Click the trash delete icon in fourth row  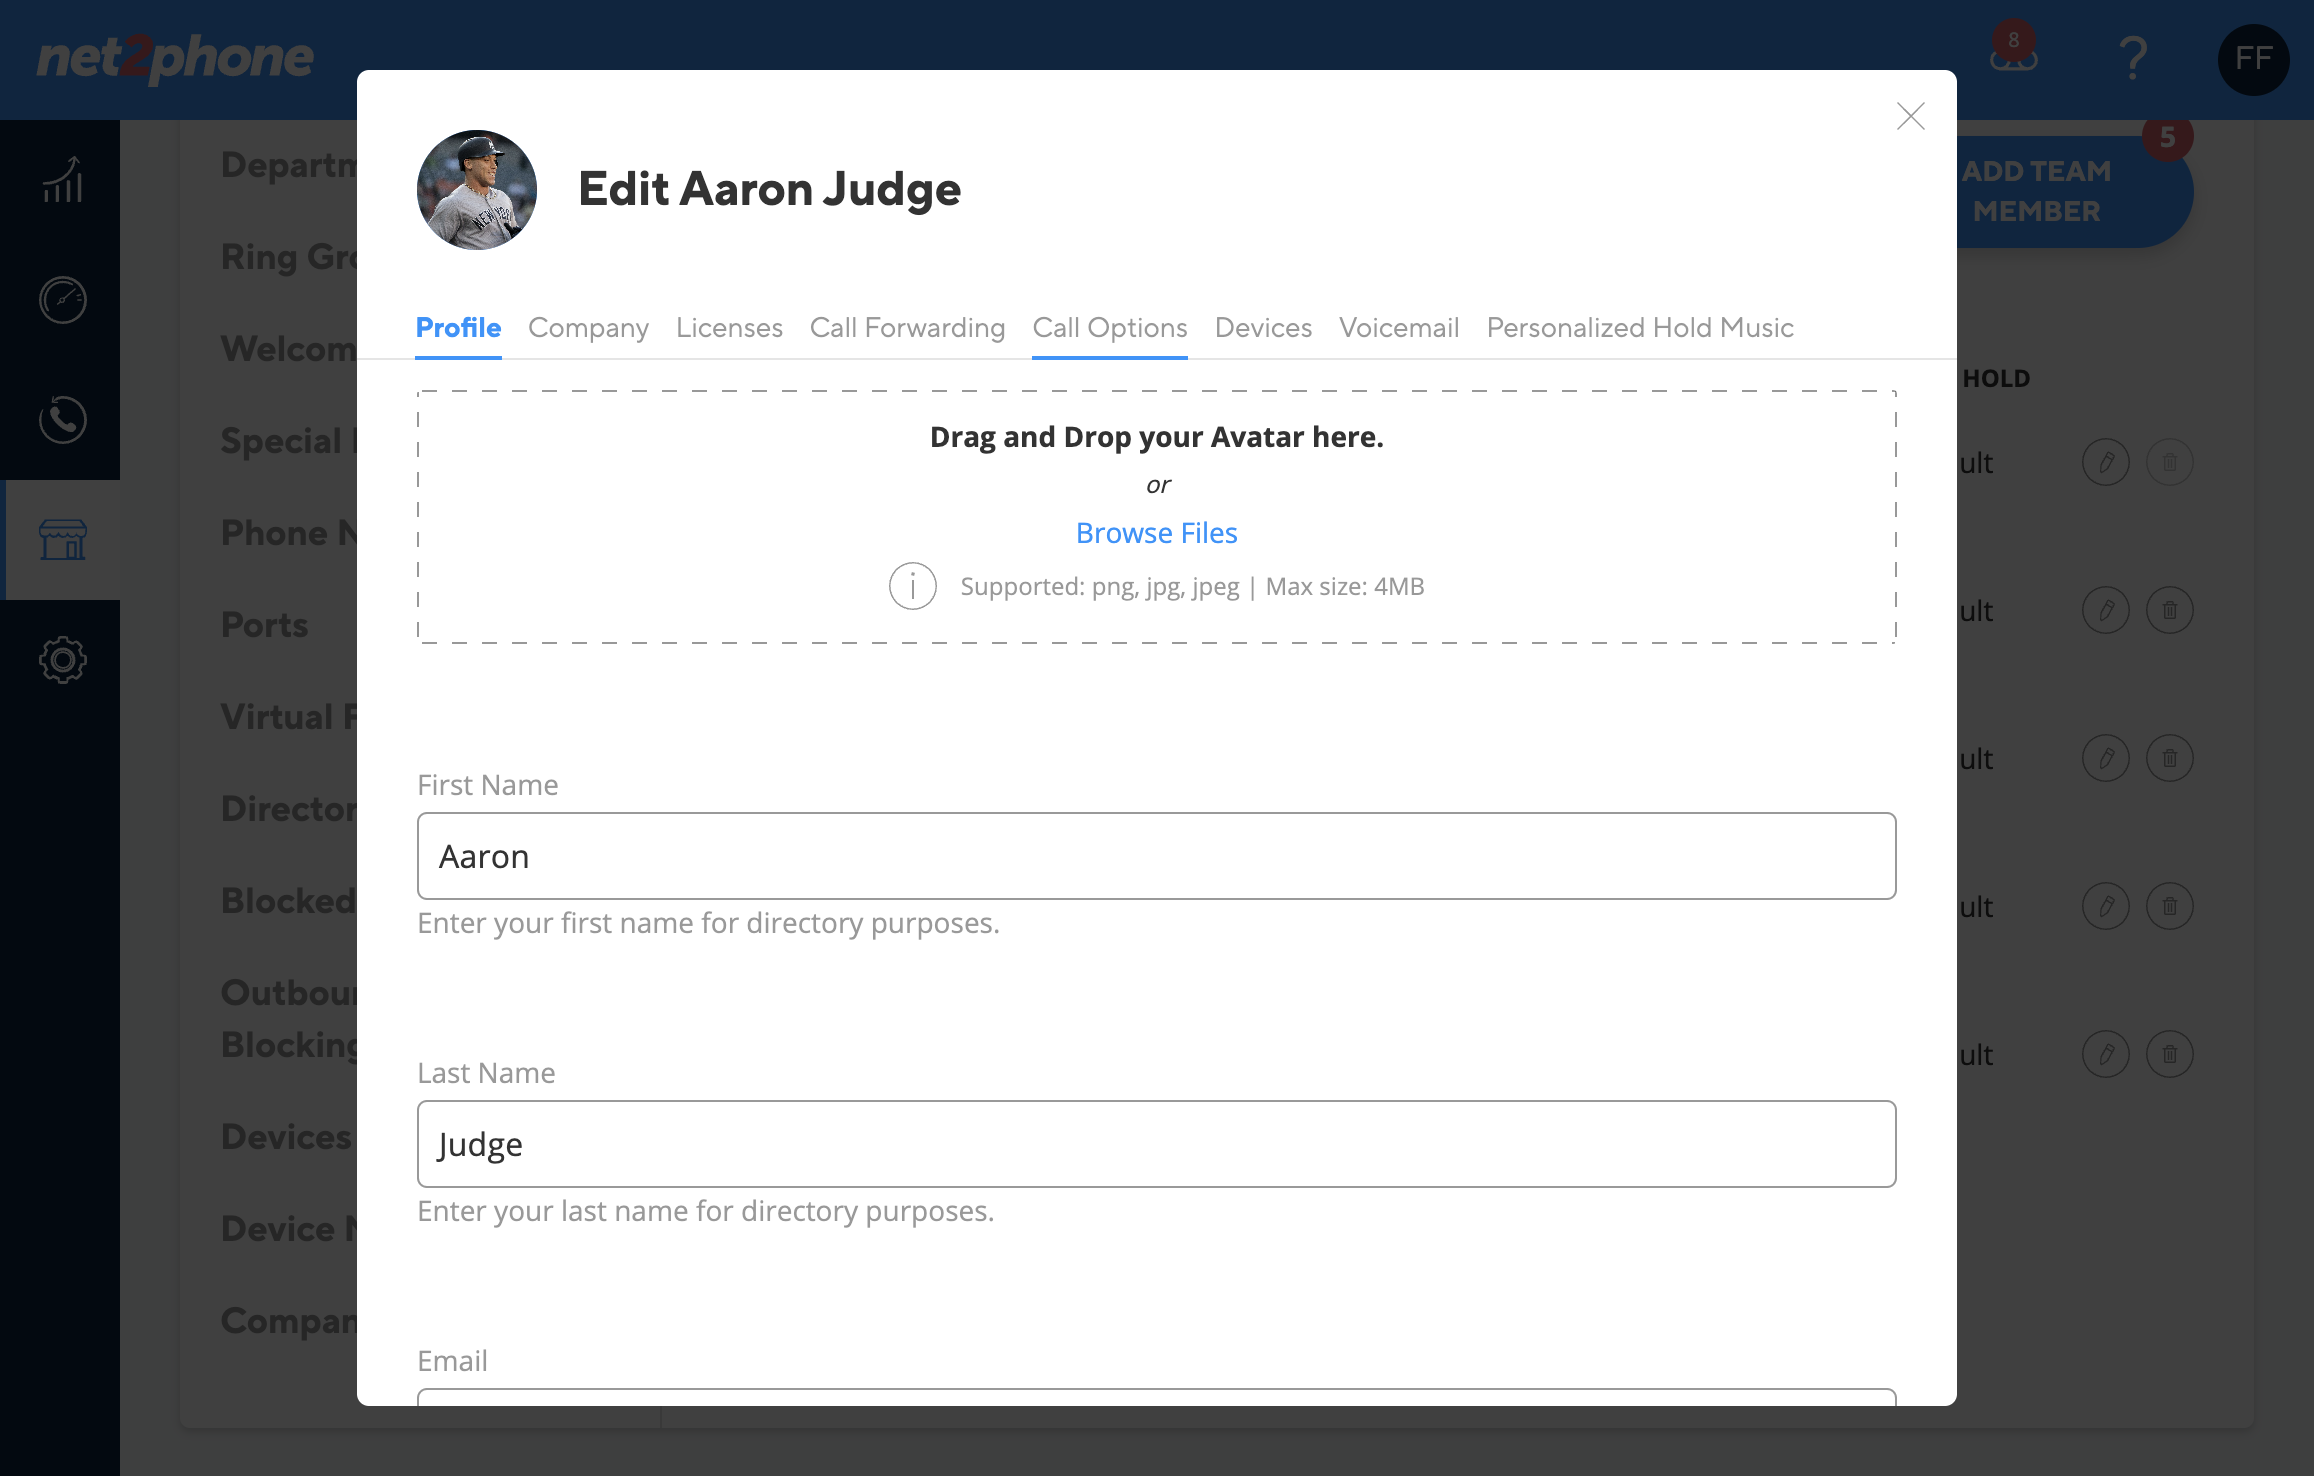tap(2169, 906)
